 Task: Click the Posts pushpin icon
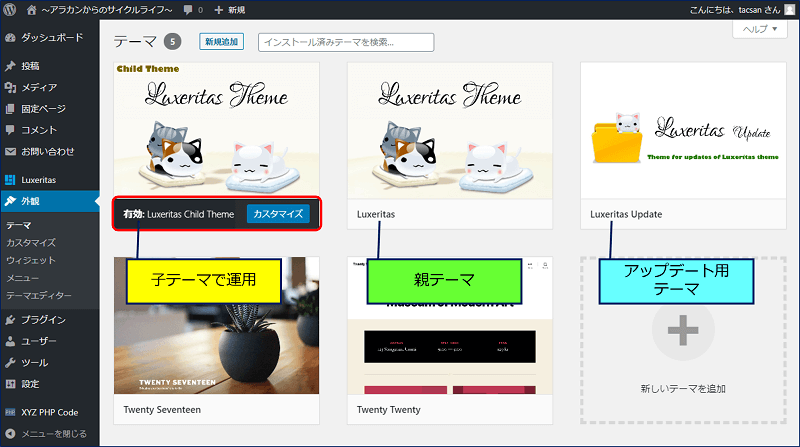[10, 66]
